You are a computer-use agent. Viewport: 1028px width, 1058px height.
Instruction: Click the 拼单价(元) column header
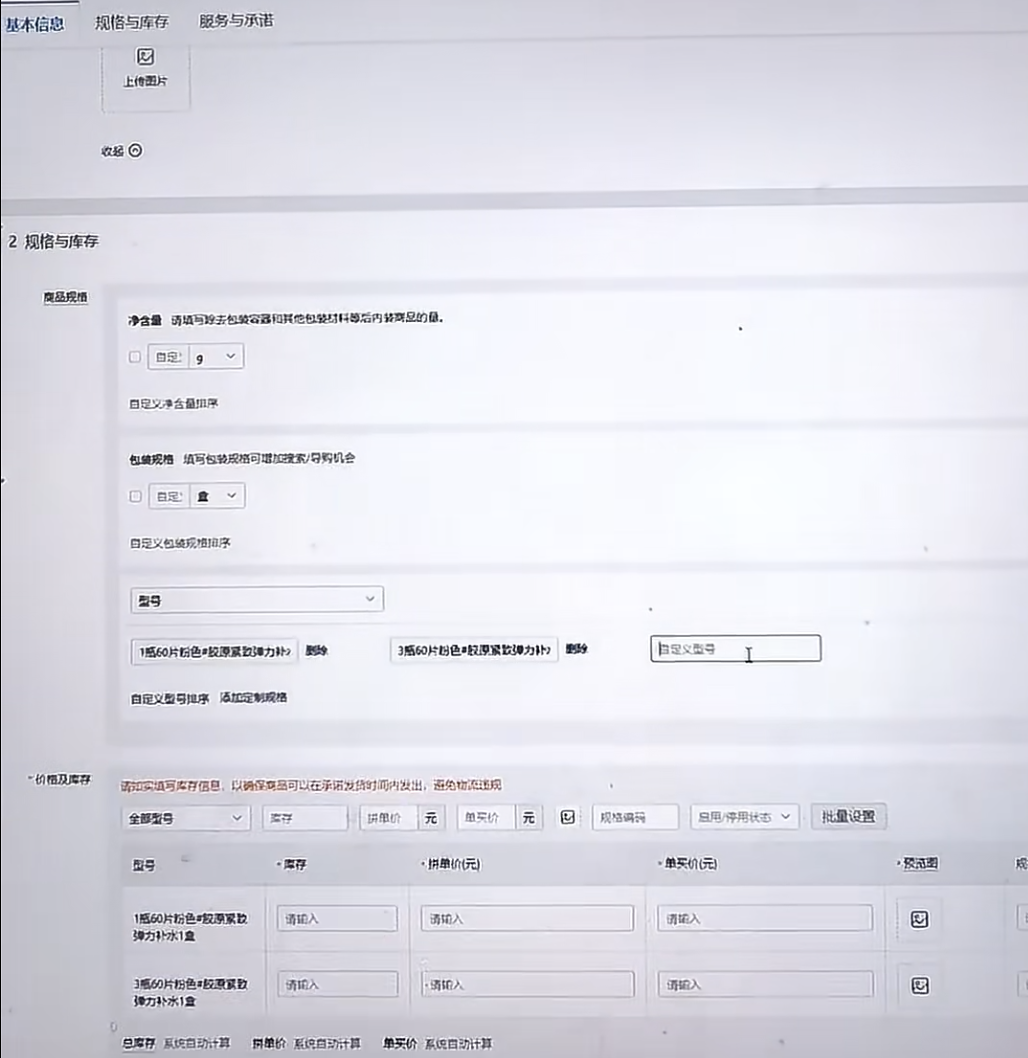(x=454, y=864)
